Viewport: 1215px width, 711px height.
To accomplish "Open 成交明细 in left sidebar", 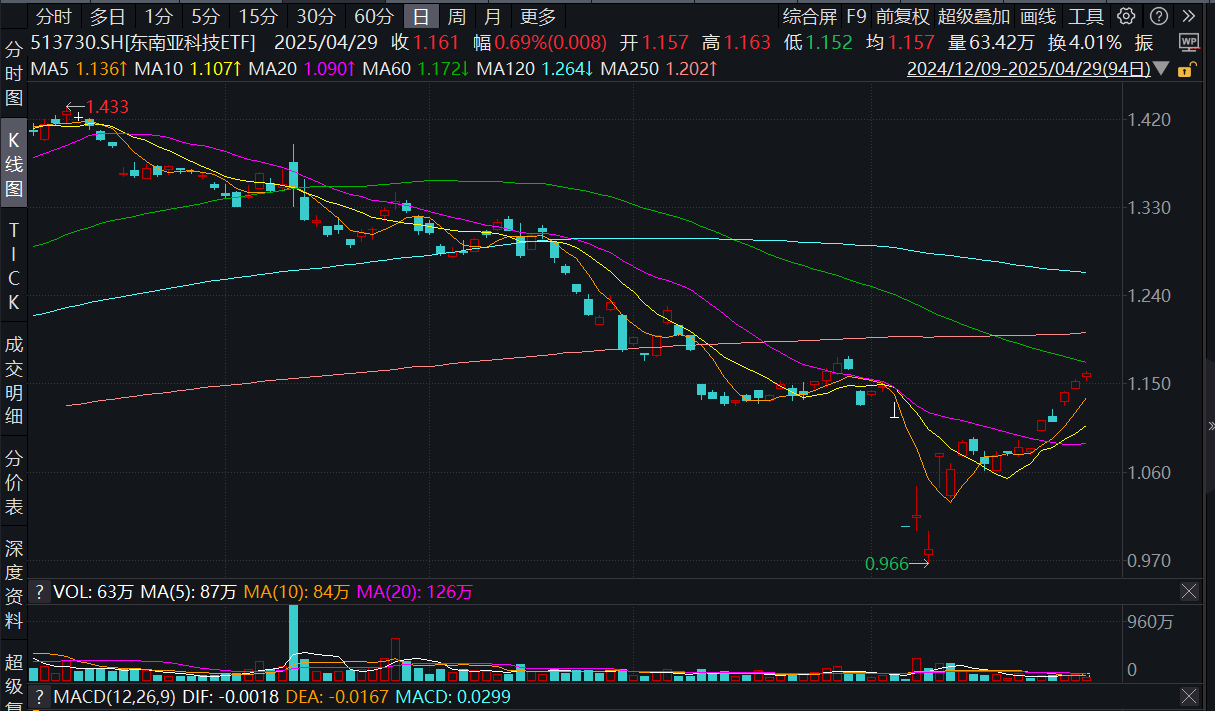I will [x=14, y=381].
